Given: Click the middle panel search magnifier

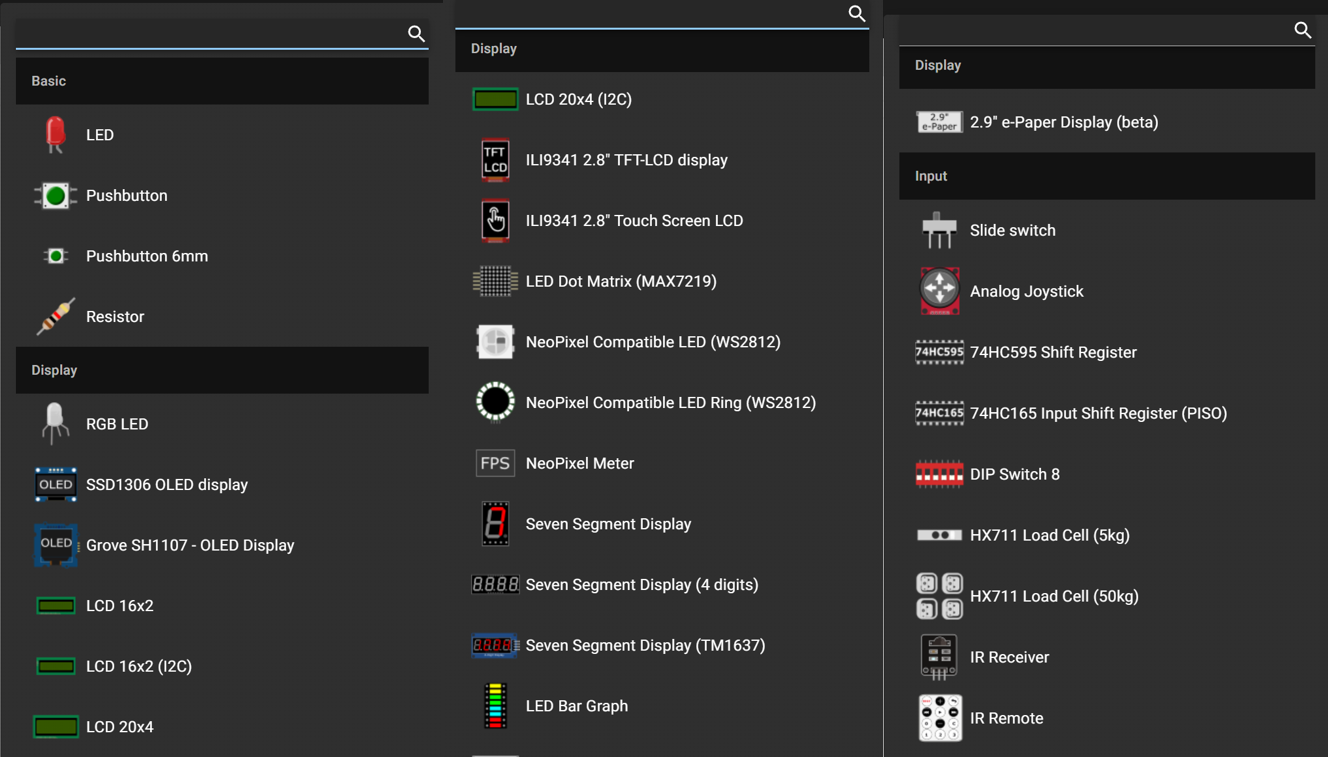Looking at the screenshot, I should [857, 13].
